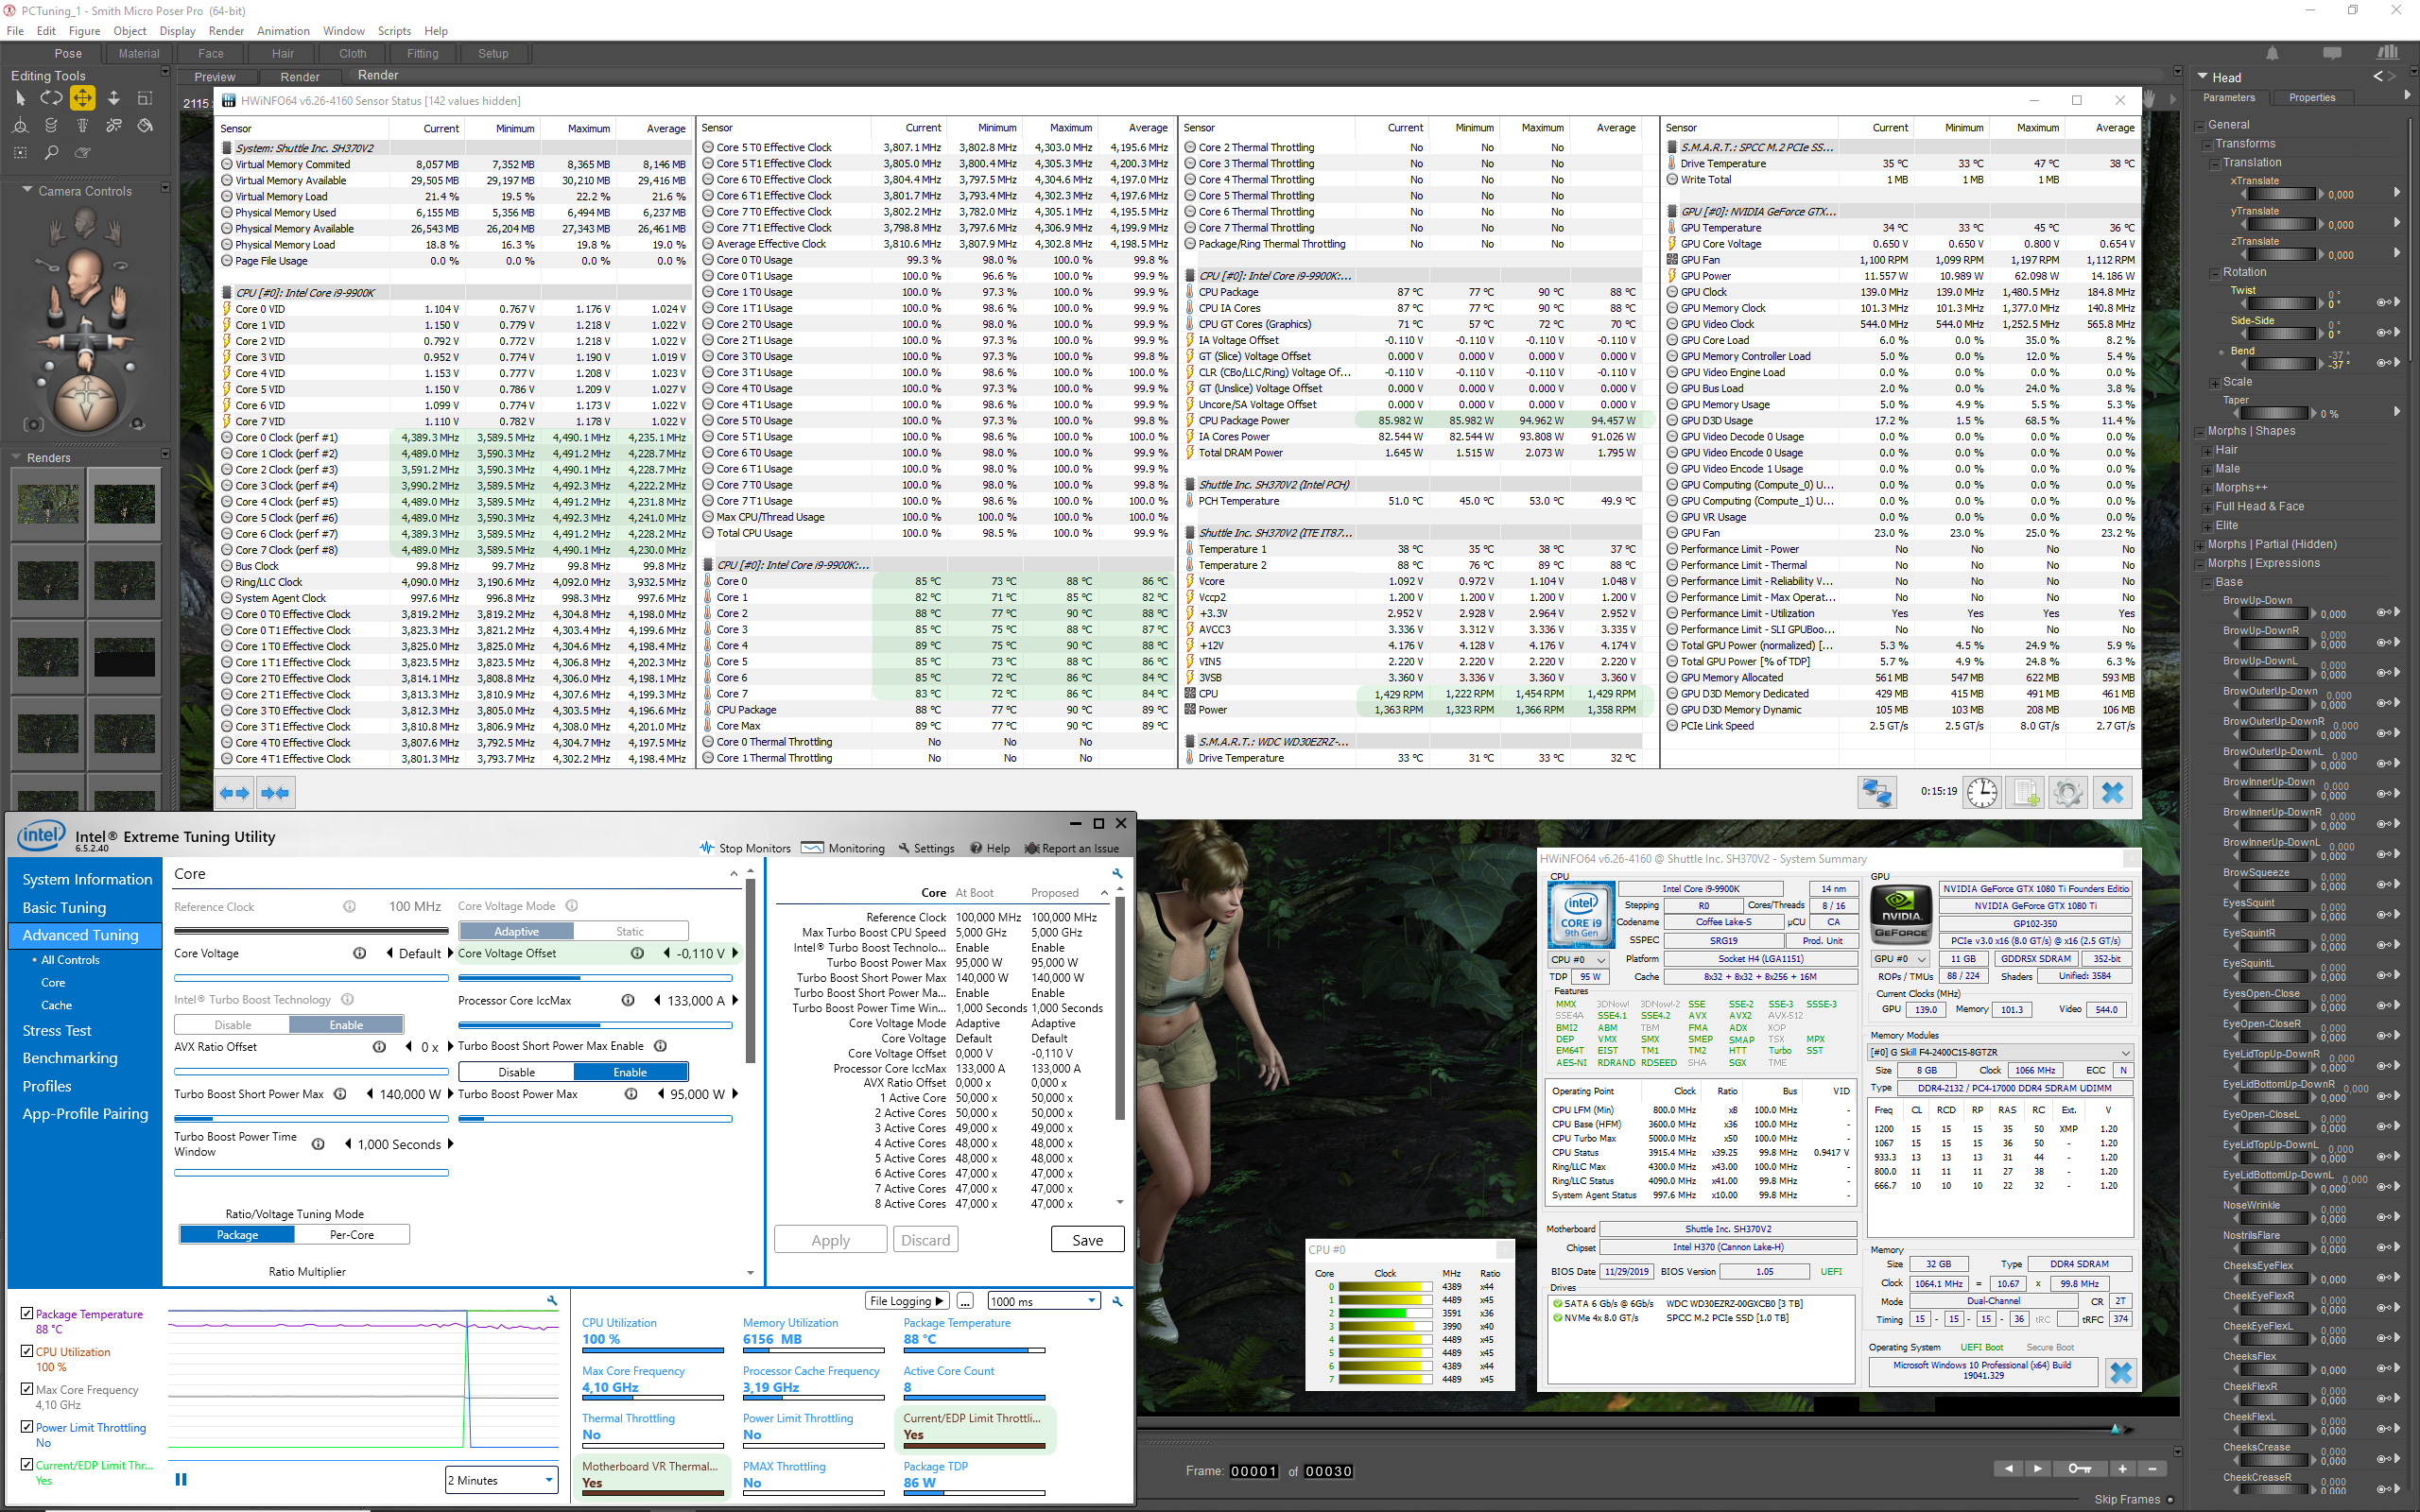
Task: Open the 1000 ms polling interval dropdown
Action: pyautogui.click(x=1043, y=1301)
